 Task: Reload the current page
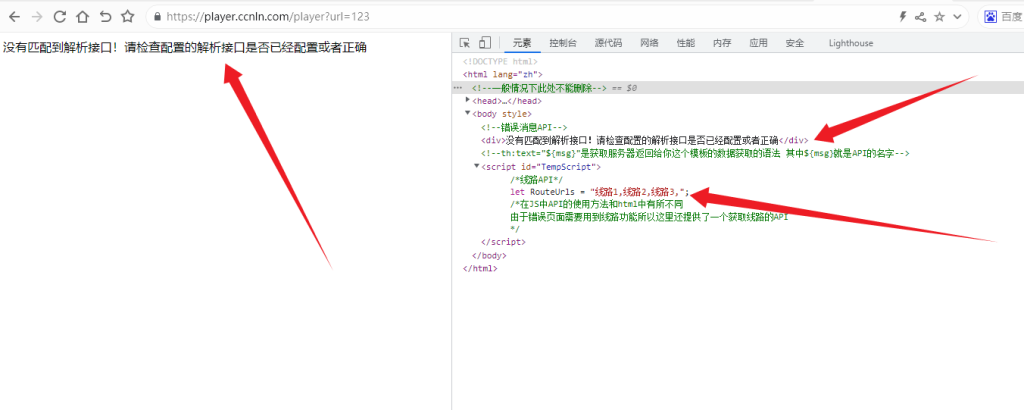[x=59, y=16]
